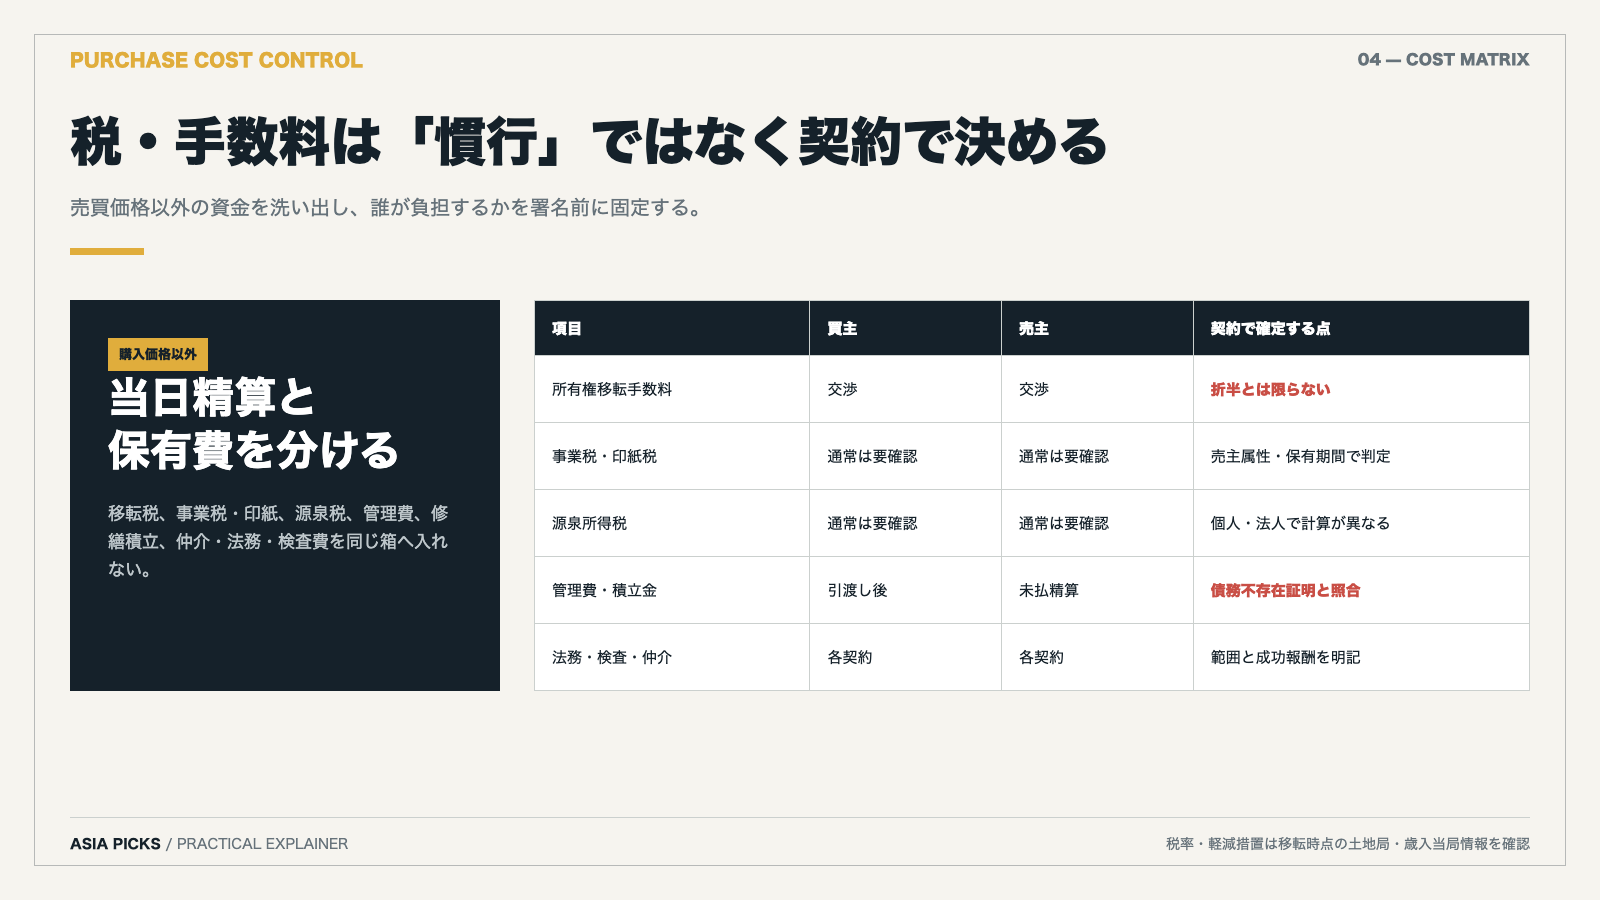Select the slide title 税・手数料は「慣行」ではなく契約で決める
This screenshot has width=1600, height=900.
click(589, 141)
